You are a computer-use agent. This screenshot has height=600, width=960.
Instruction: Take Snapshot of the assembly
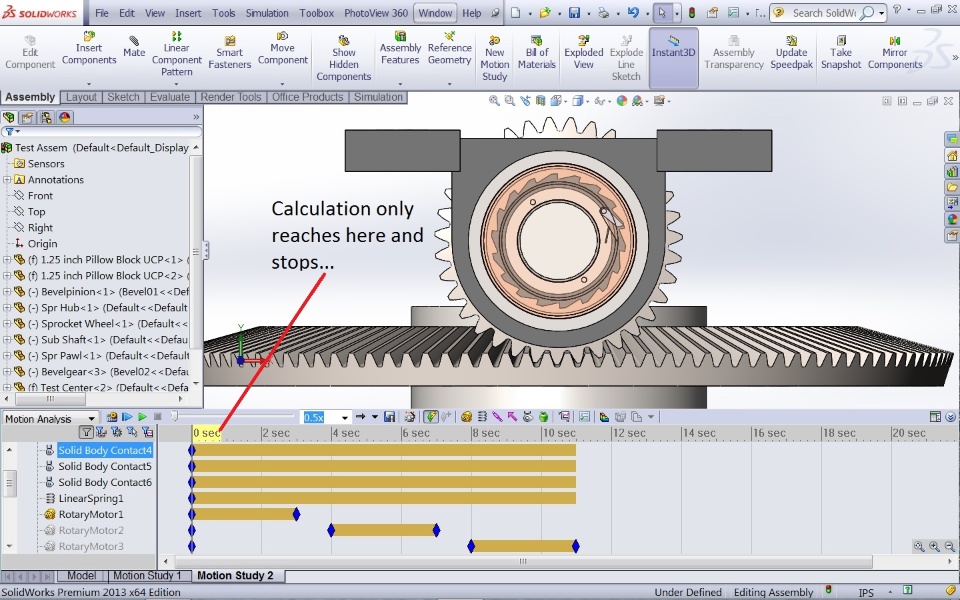point(841,52)
